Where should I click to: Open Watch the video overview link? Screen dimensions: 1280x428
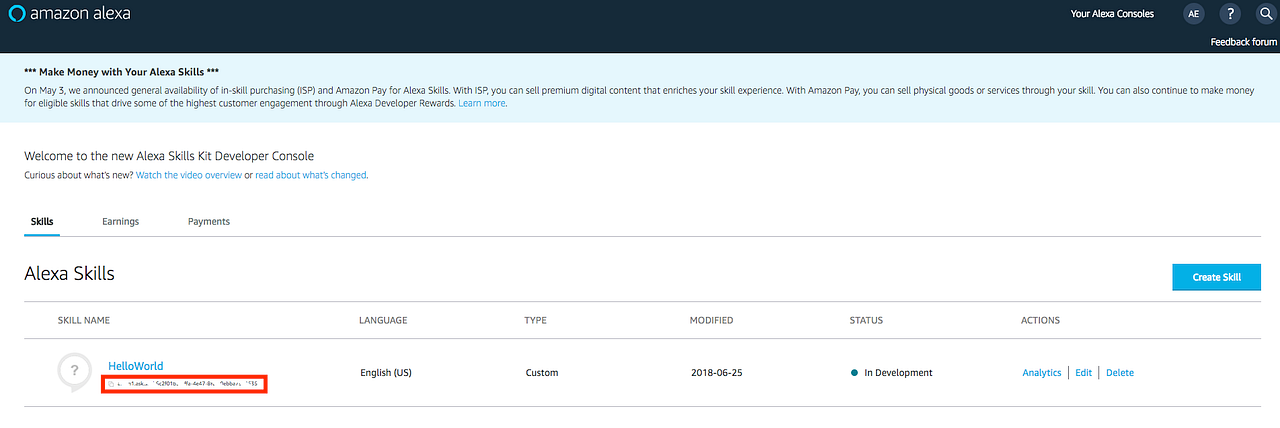click(189, 175)
